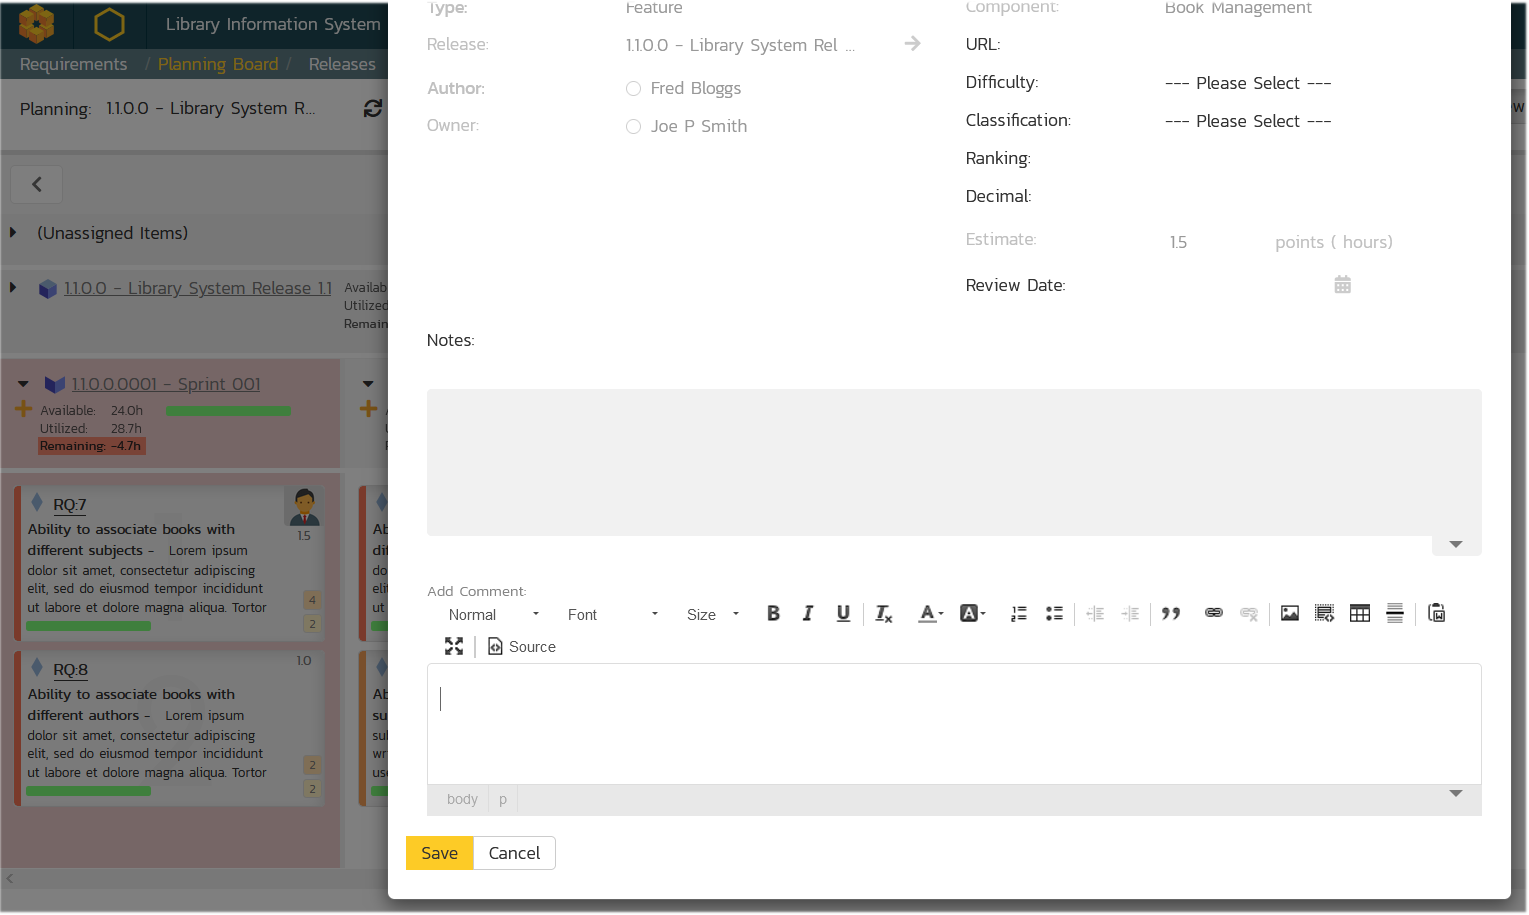Toggle bold formatting in comment editor
The width and height of the screenshot is (1529, 915).
pyautogui.click(x=773, y=614)
